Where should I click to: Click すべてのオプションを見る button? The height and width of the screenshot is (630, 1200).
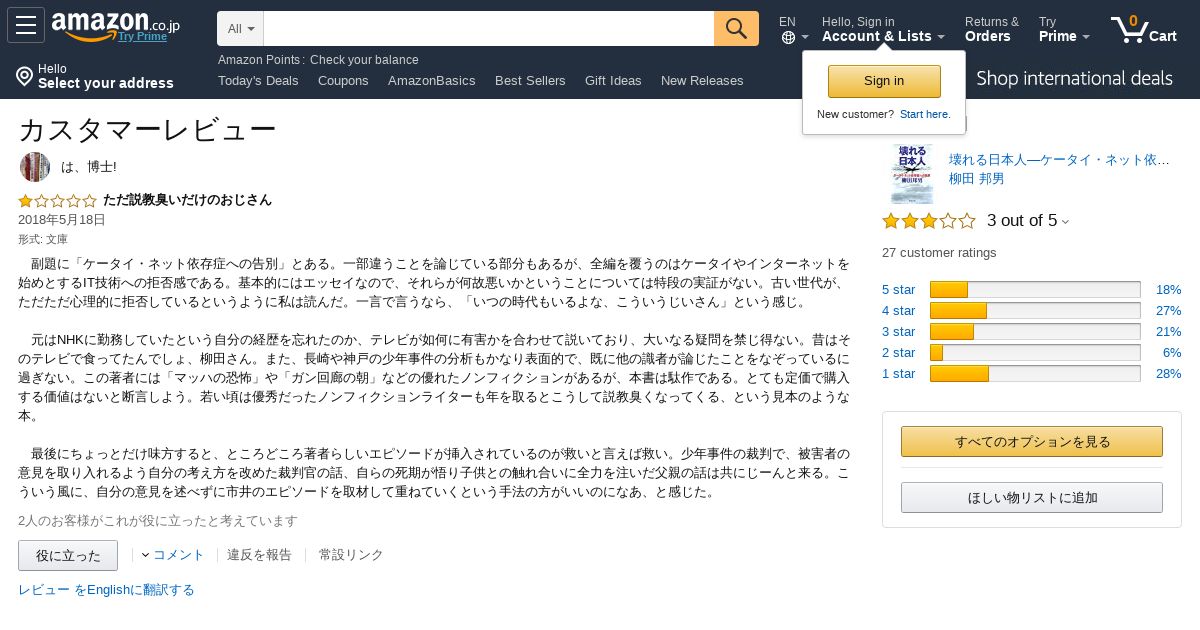1032,442
